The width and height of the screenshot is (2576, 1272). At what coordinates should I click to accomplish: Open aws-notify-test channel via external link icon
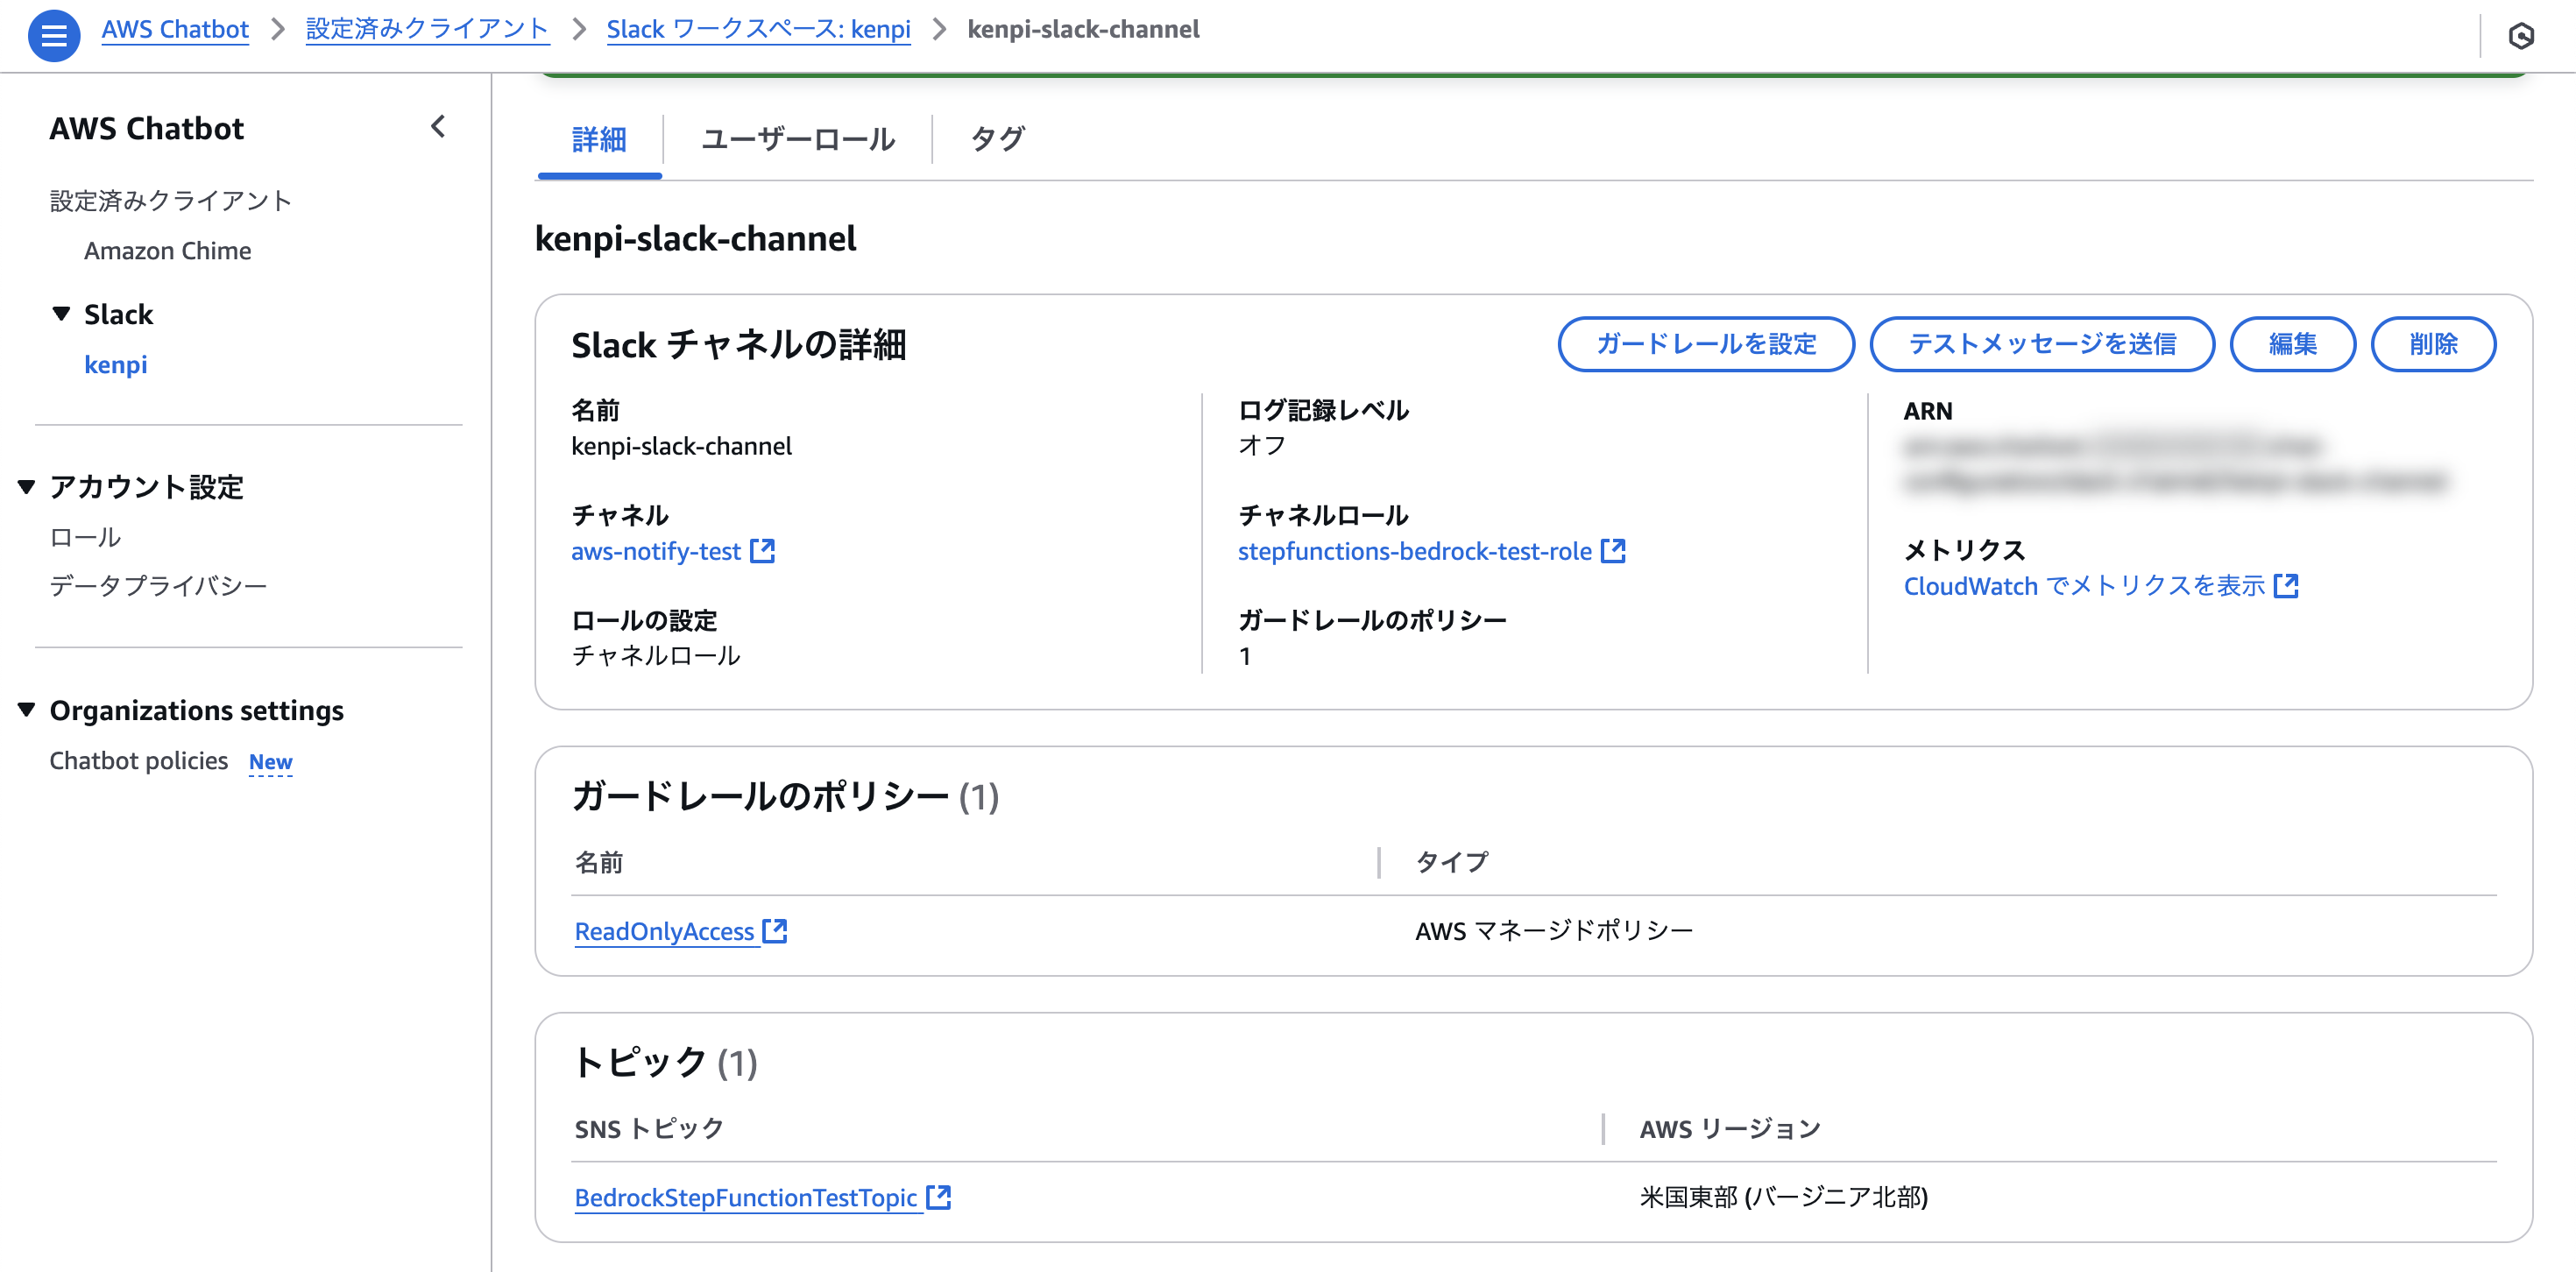click(764, 550)
